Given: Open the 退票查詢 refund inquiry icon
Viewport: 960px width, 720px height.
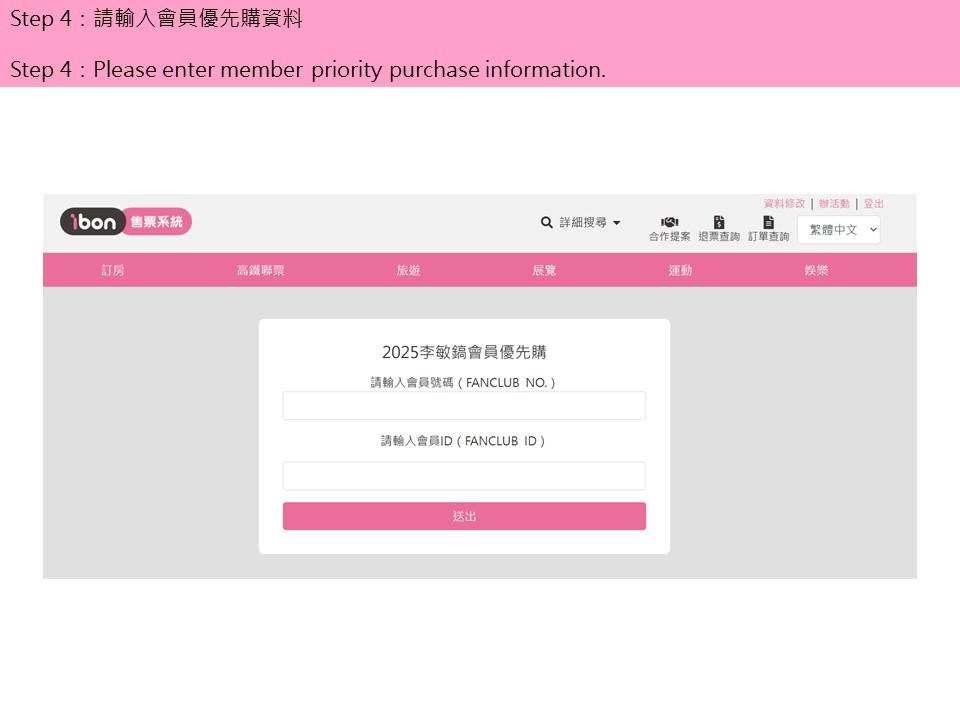Looking at the screenshot, I should (718, 223).
